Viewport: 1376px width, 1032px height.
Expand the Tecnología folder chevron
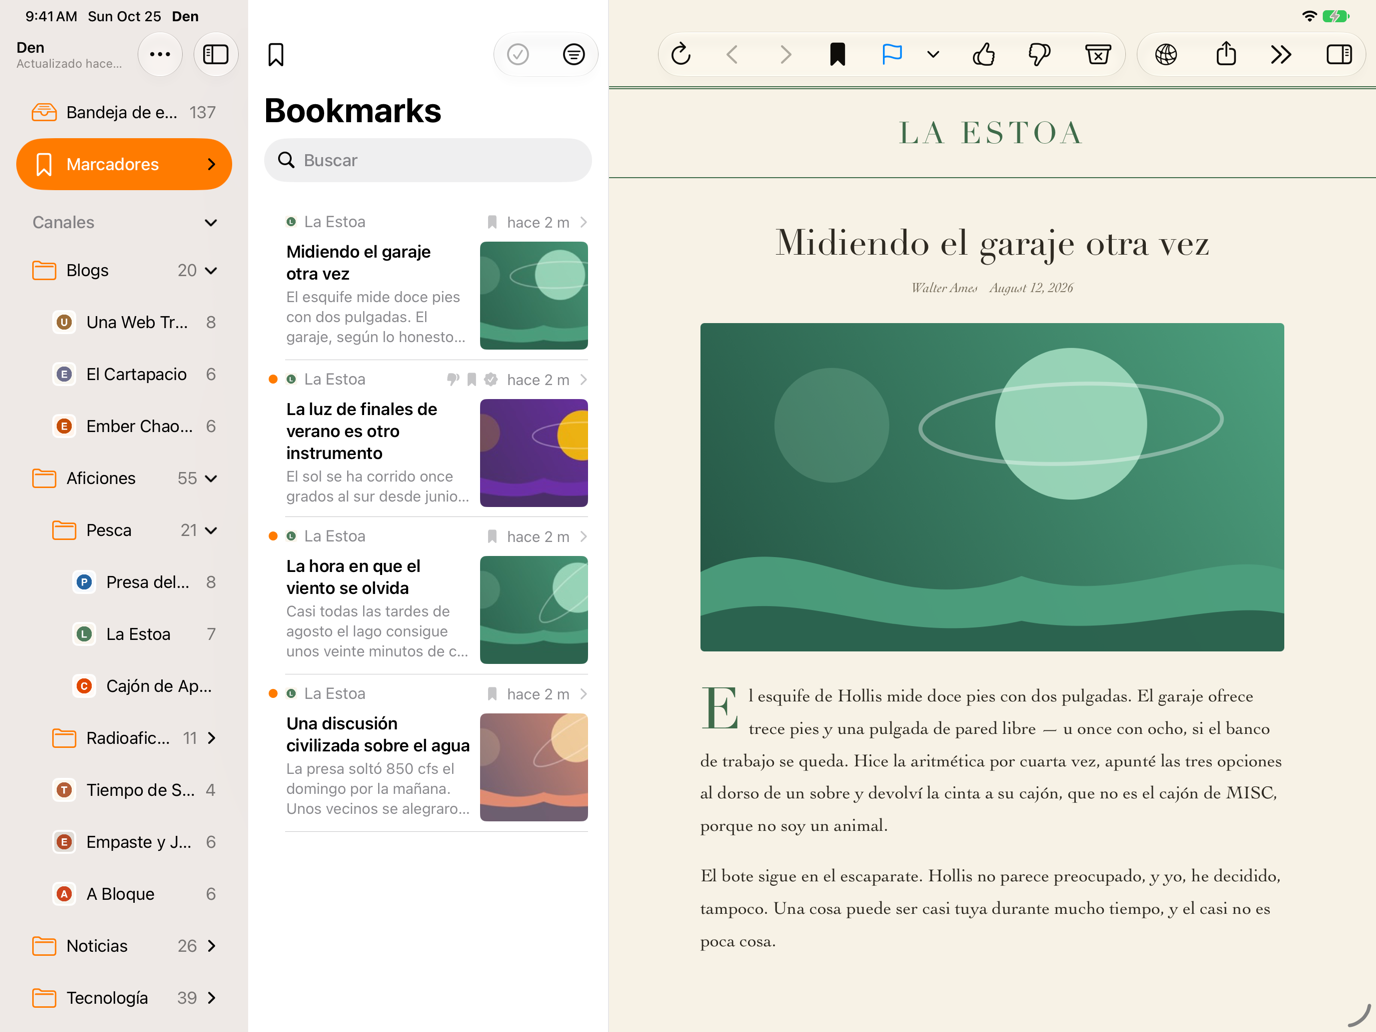pos(211,998)
